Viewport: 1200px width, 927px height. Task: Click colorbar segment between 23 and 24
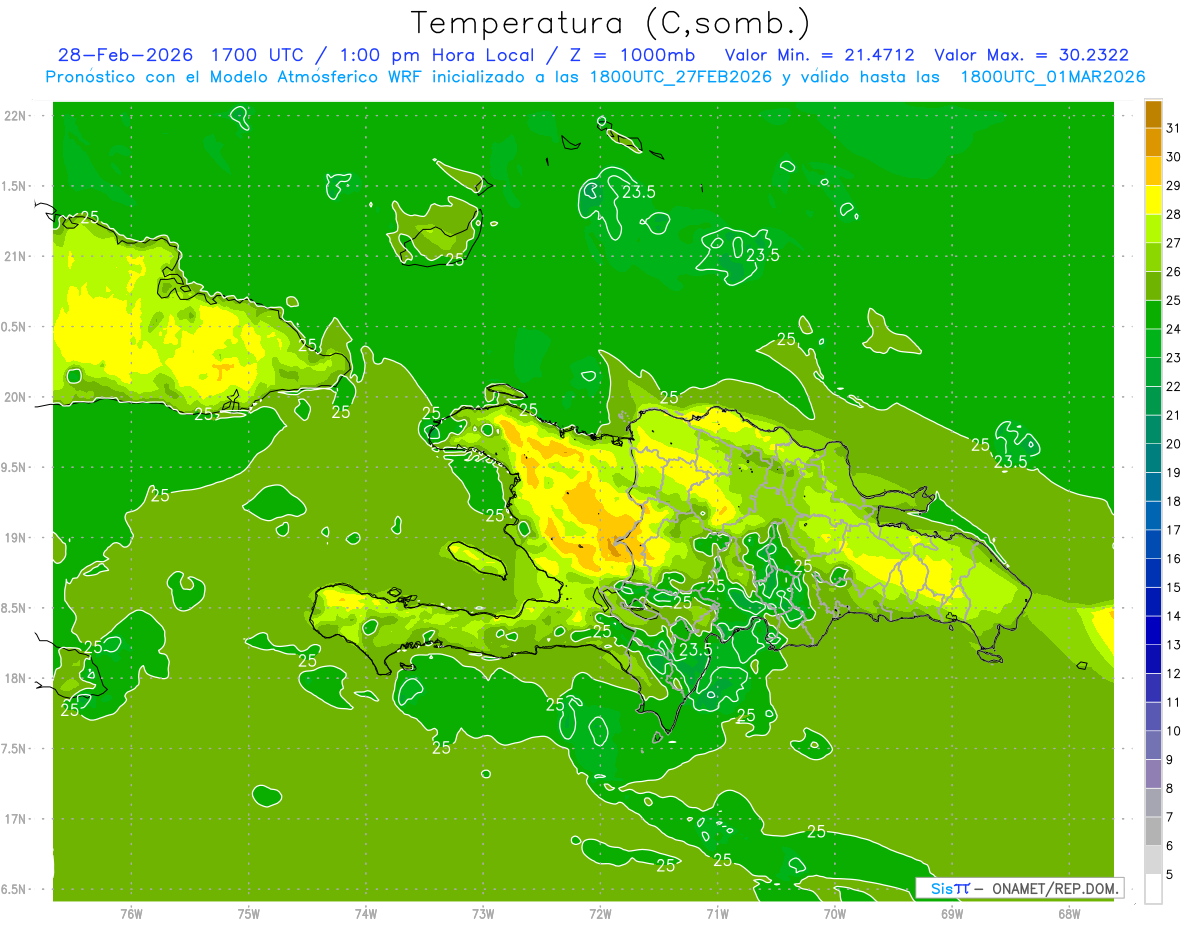point(1153,343)
